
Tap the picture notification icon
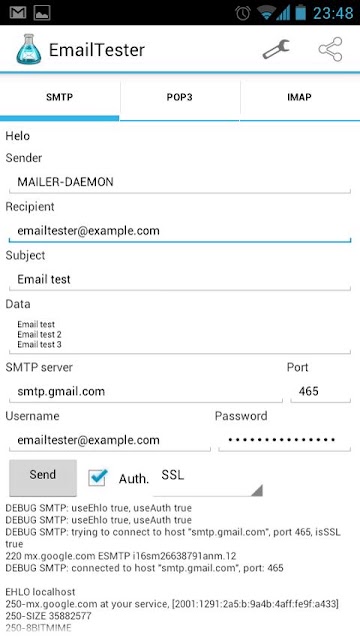click(x=42, y=13)
